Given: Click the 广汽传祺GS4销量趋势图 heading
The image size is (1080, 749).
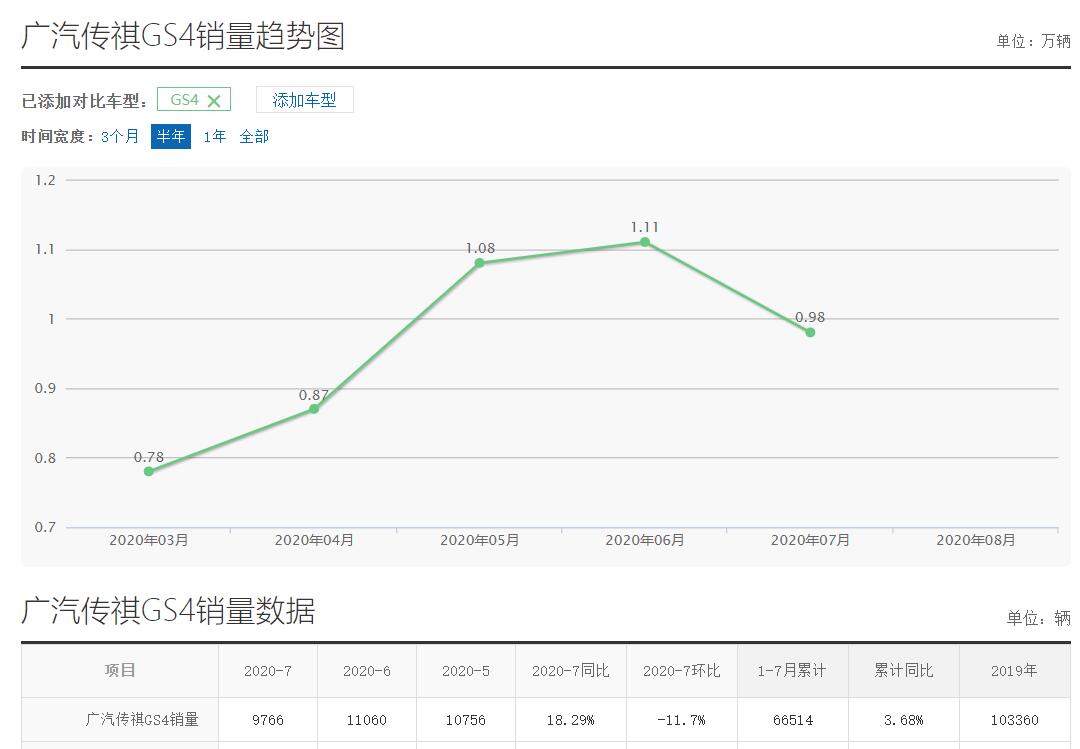Looking at the screenshot, I should (183, 36).
